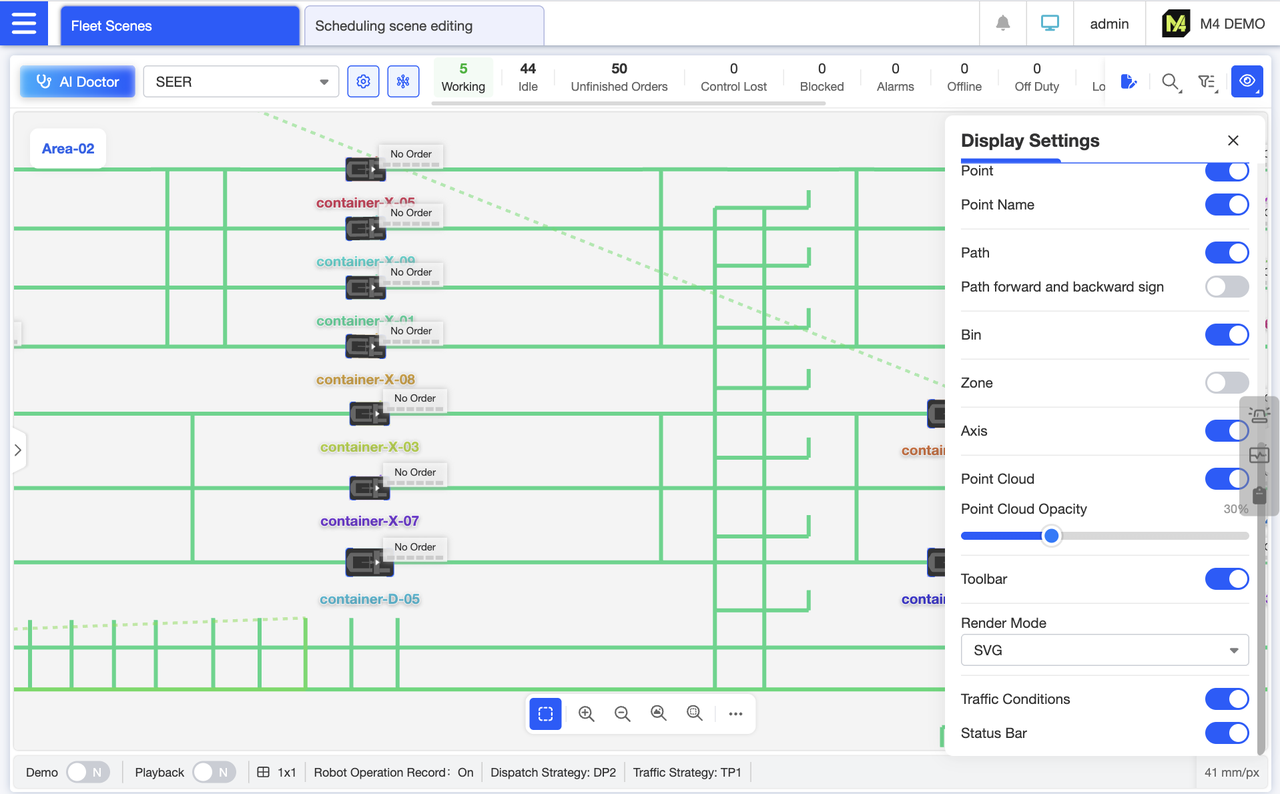Adjust the Point Cloud Opacity slider

(x=1051, y=536)
